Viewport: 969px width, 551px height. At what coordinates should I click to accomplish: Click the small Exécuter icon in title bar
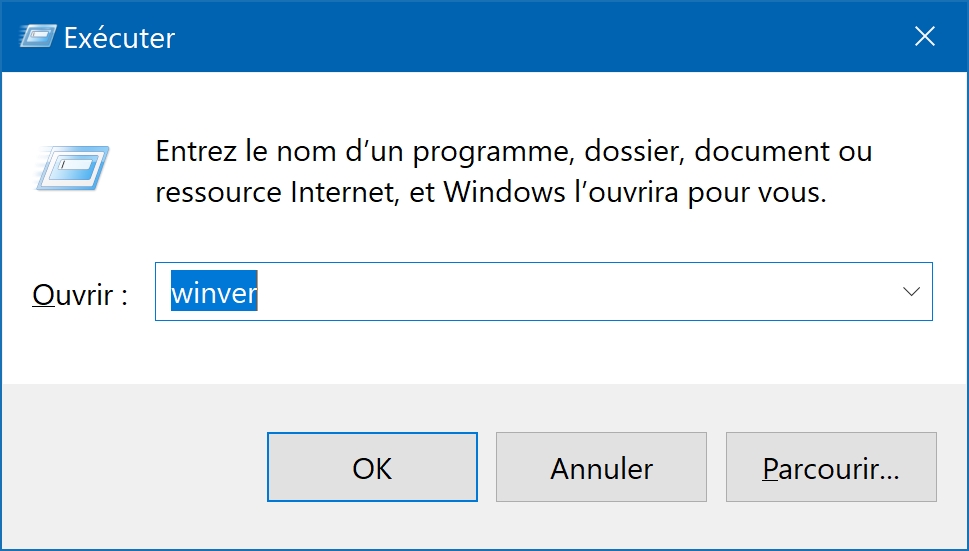(38, 36)
